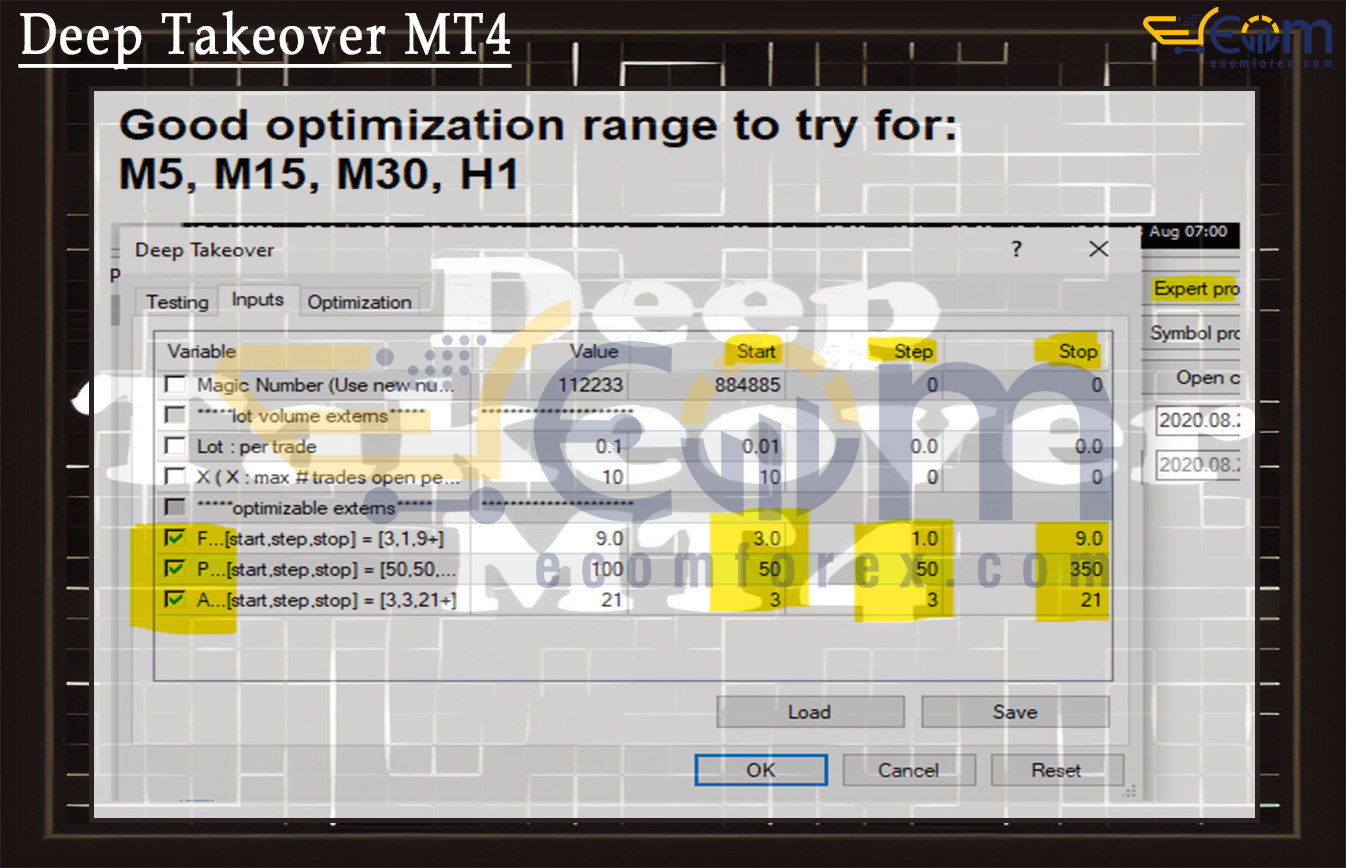Uncheck the P...[50,50,...] parameter checkbox
1346x868 pixels.
175,569
